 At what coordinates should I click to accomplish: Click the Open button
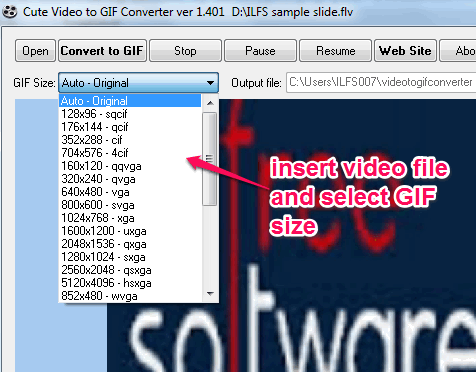[35, 51]
